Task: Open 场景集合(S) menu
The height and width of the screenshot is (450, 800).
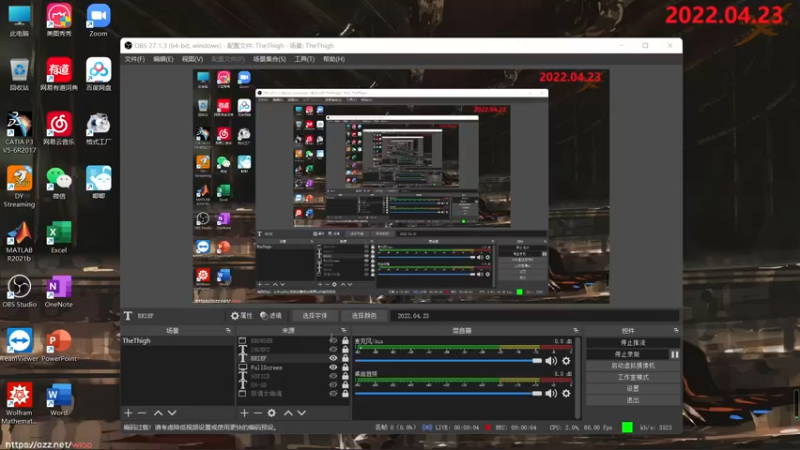Action: [269, 59]
